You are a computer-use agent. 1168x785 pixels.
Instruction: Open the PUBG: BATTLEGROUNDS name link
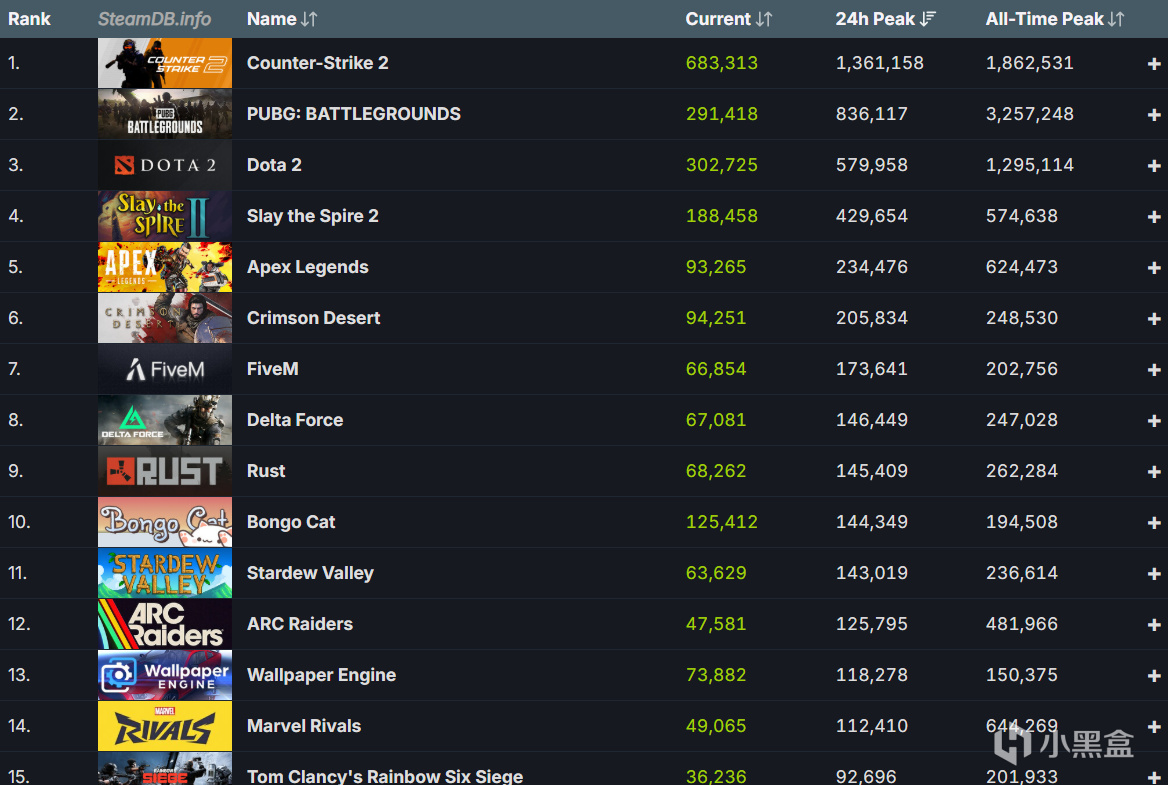[354, 114]
